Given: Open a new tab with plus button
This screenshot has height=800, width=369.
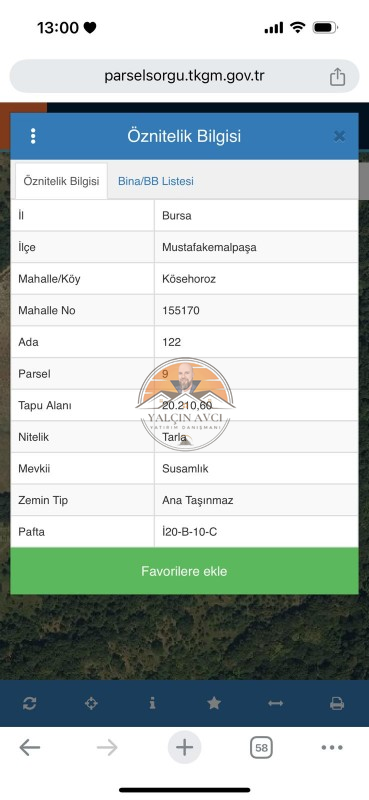Looking at the screenshot, I should [184, 748].
